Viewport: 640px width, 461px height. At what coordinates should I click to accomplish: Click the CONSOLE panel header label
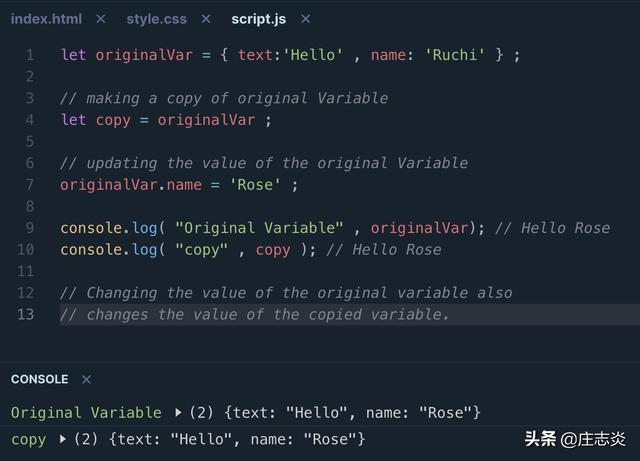click(40, 380)
